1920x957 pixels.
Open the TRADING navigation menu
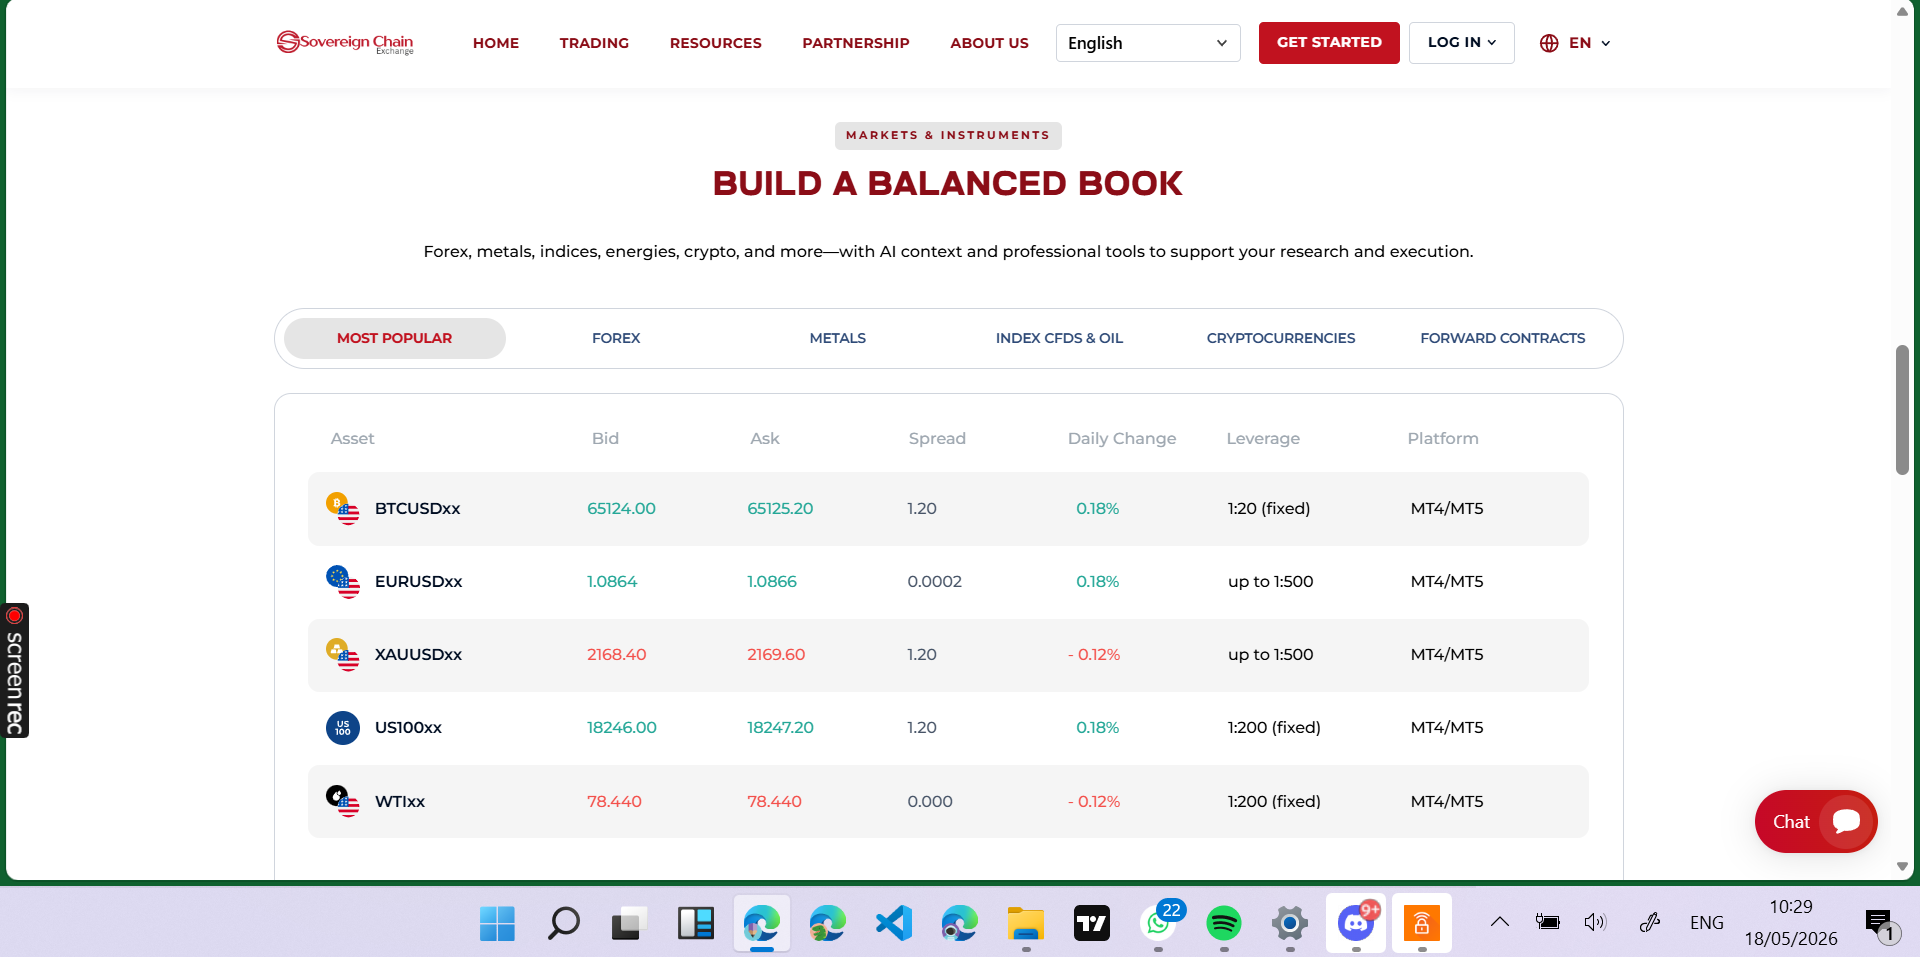[594, 43]
